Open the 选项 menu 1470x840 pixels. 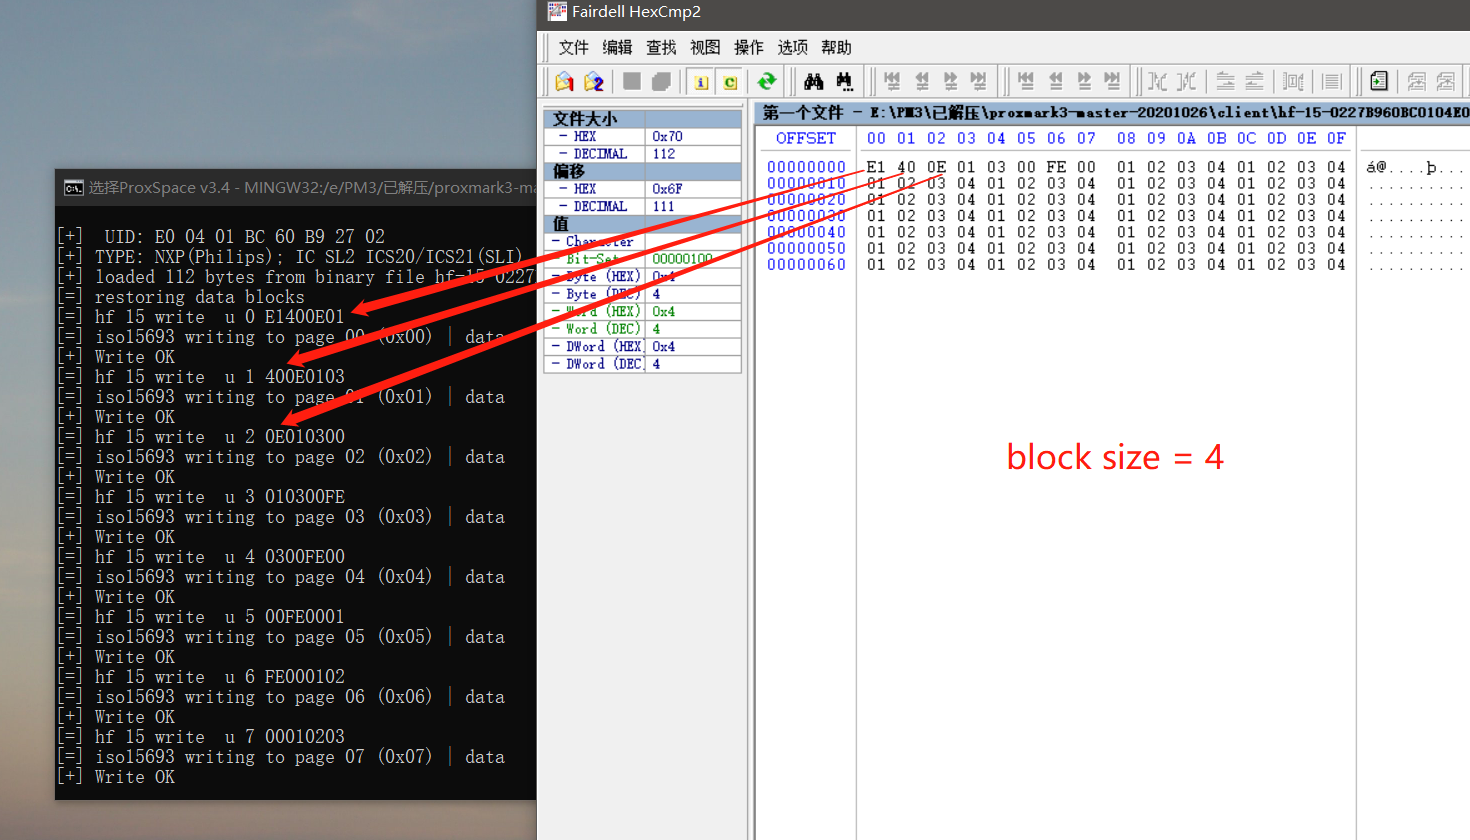pyautogui.click(x=792, y=47)
